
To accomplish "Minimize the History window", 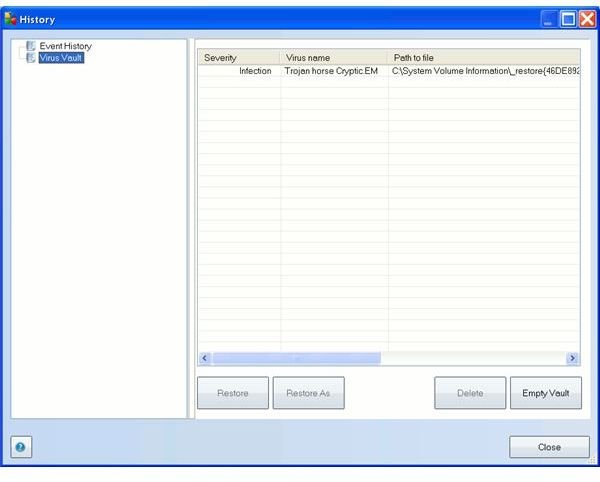I will tap(548, 19).
